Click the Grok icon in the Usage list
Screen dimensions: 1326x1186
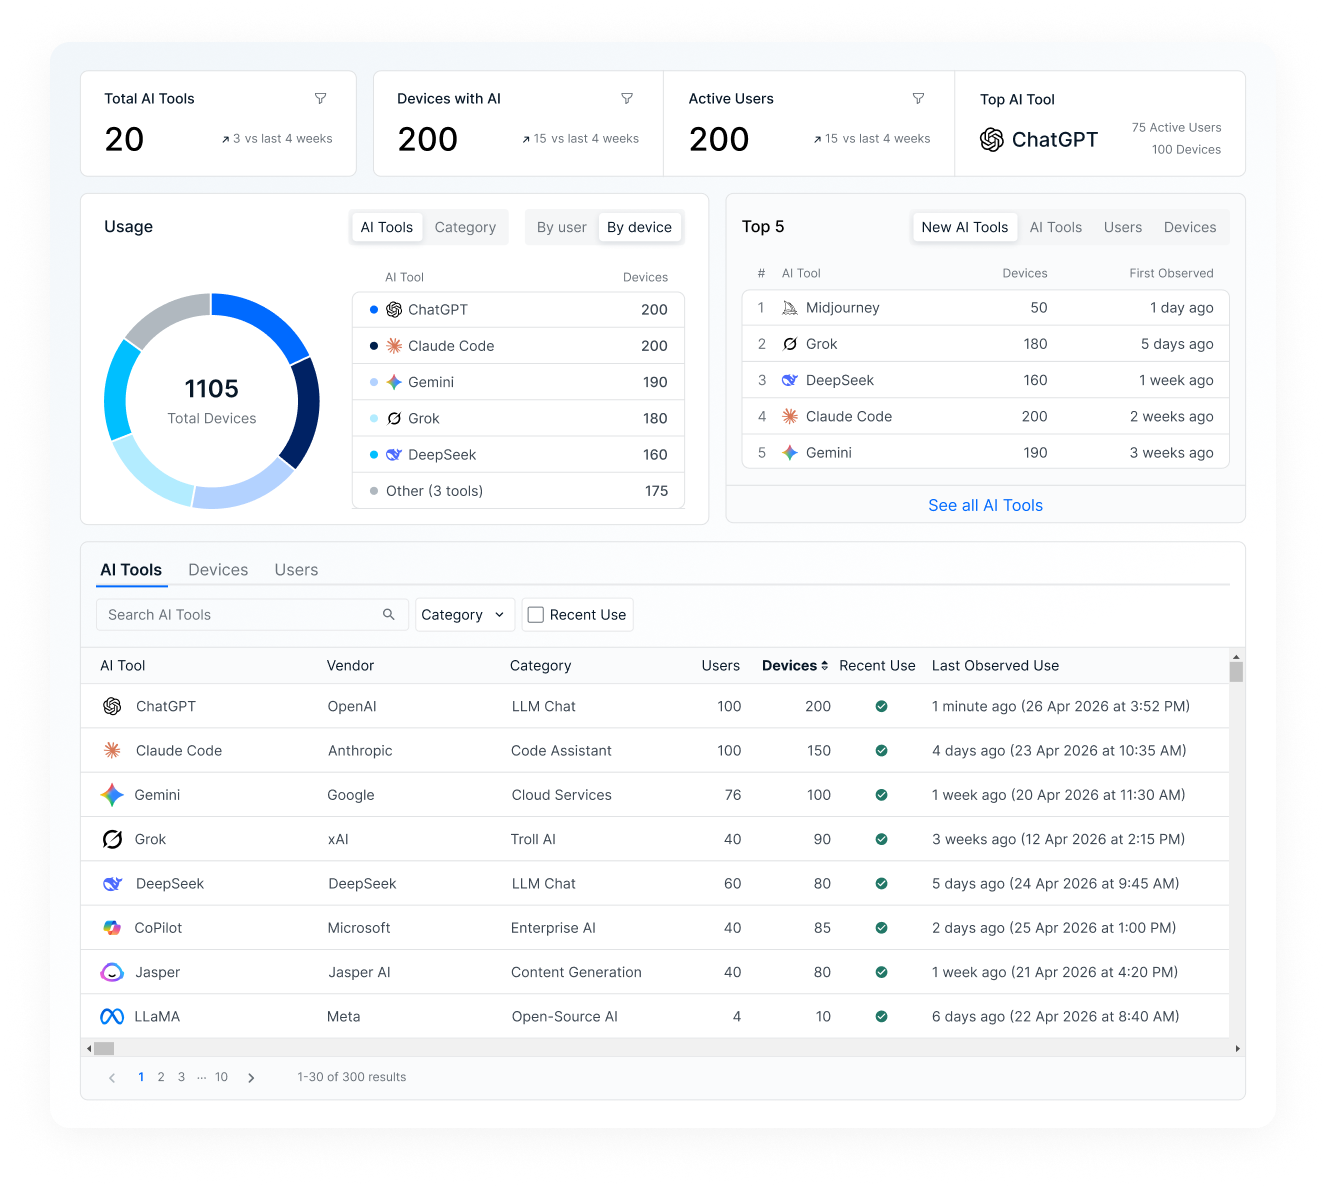coord(394,418)
